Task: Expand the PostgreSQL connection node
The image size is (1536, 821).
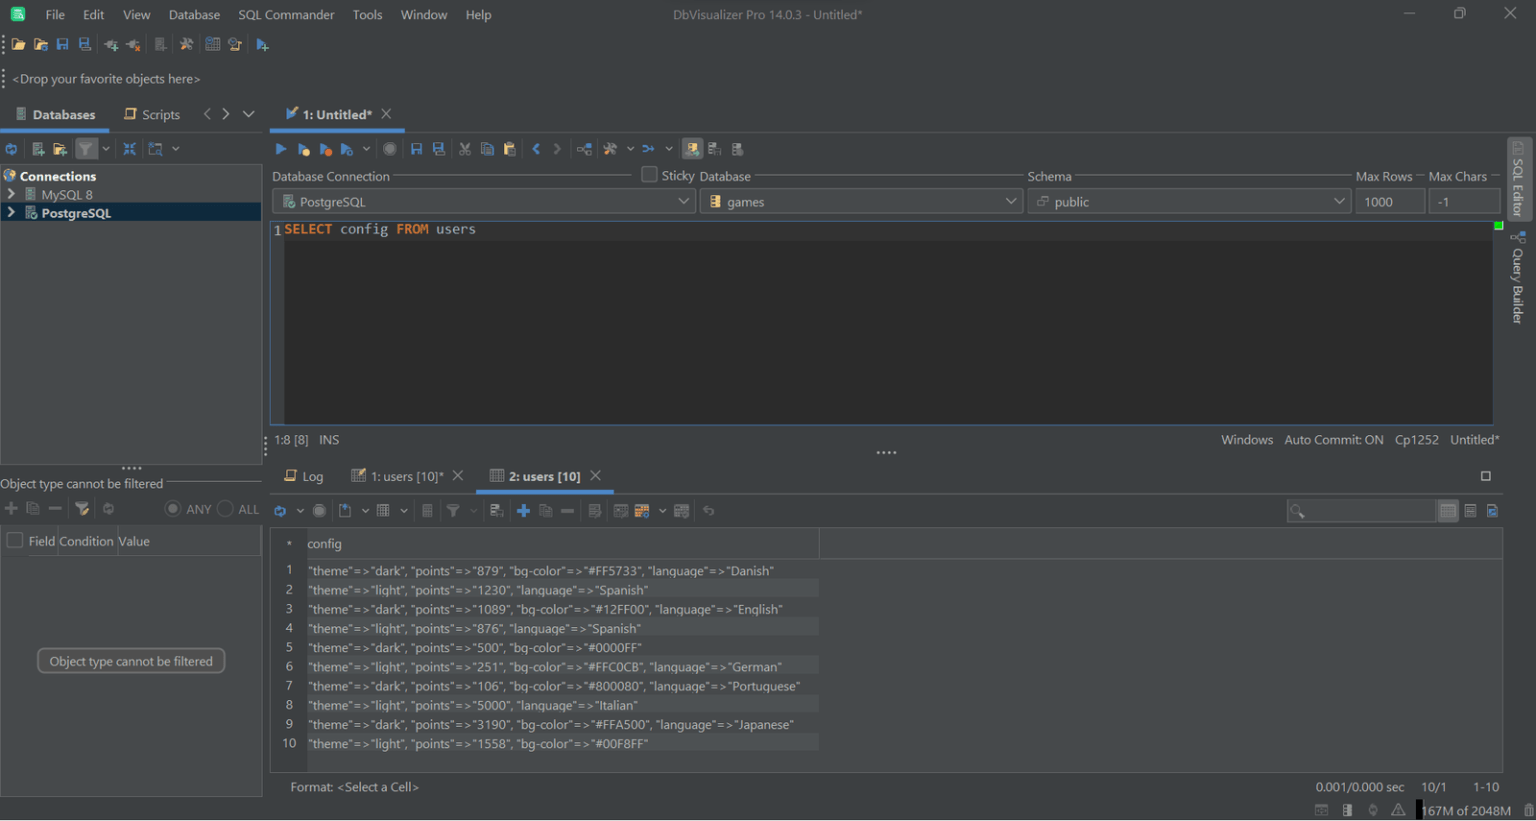Action: pos(11,213)
